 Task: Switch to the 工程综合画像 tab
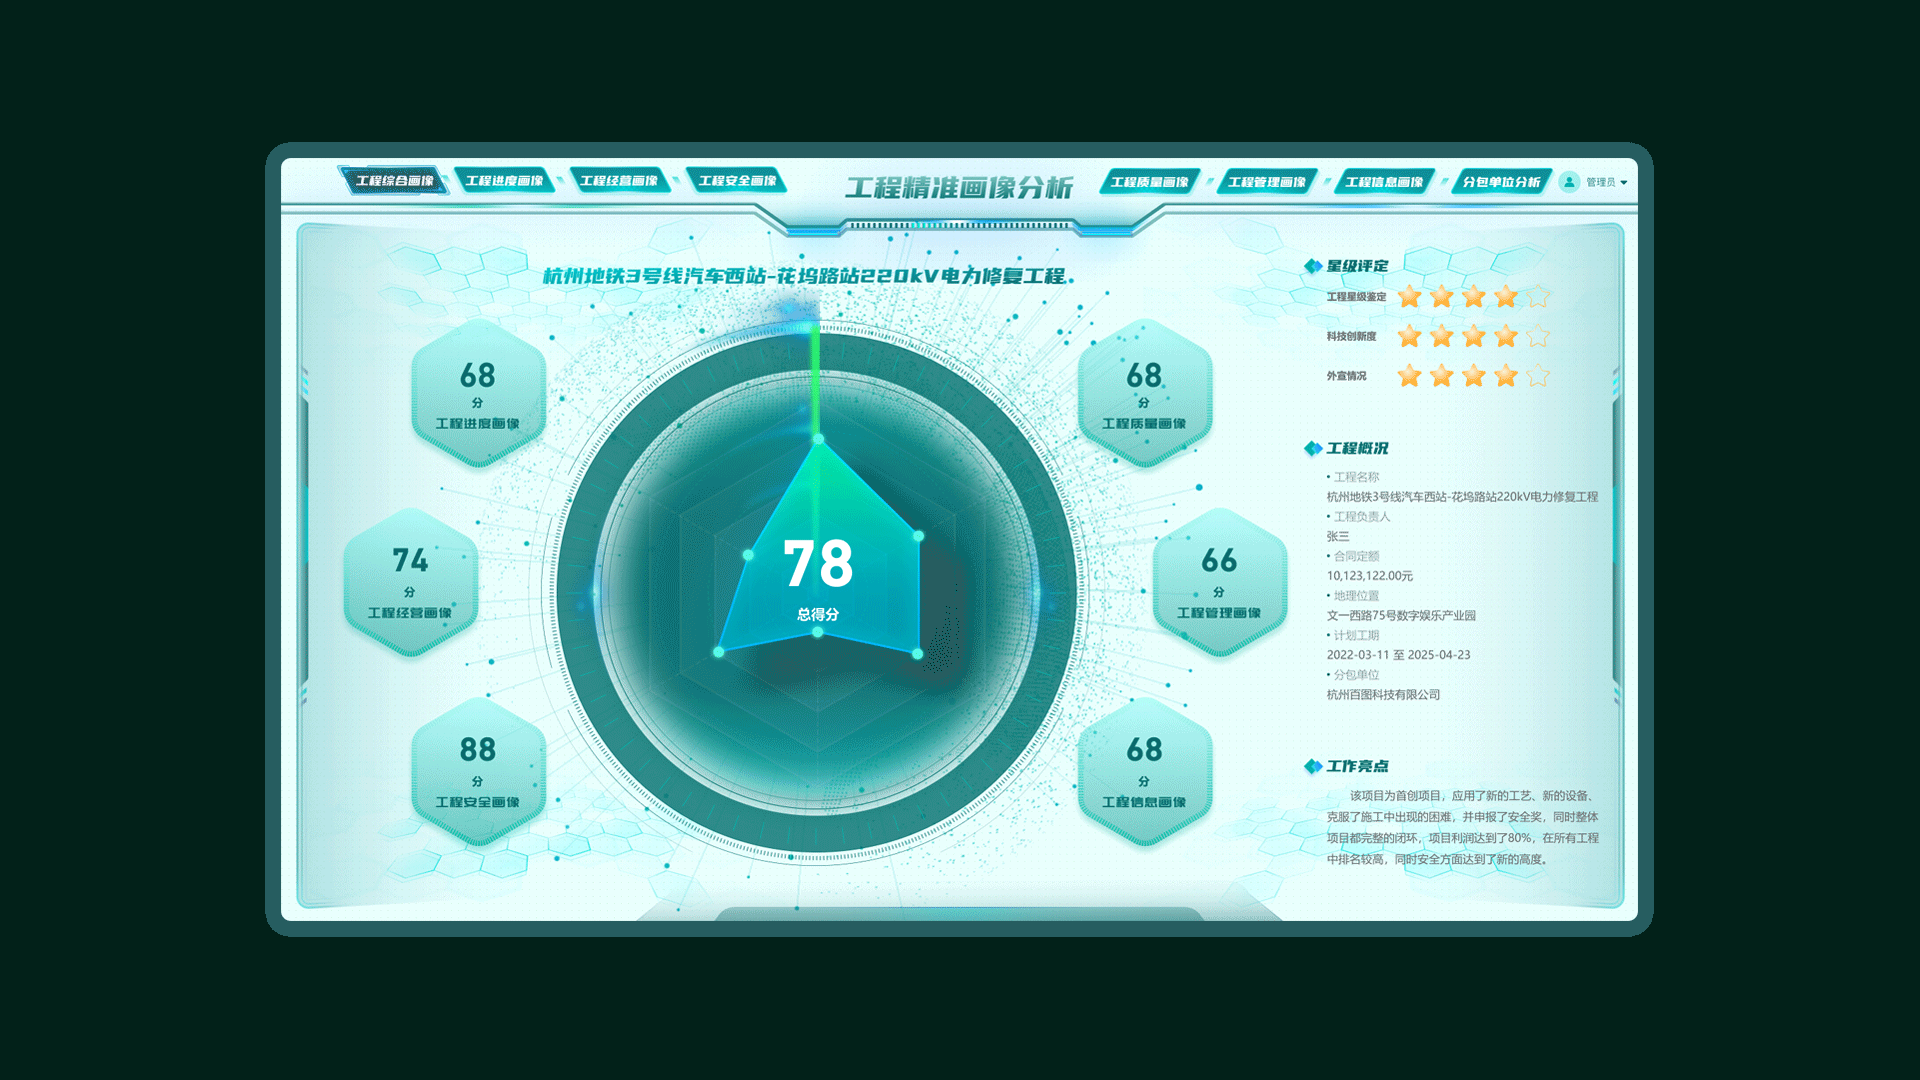(394, 181)
